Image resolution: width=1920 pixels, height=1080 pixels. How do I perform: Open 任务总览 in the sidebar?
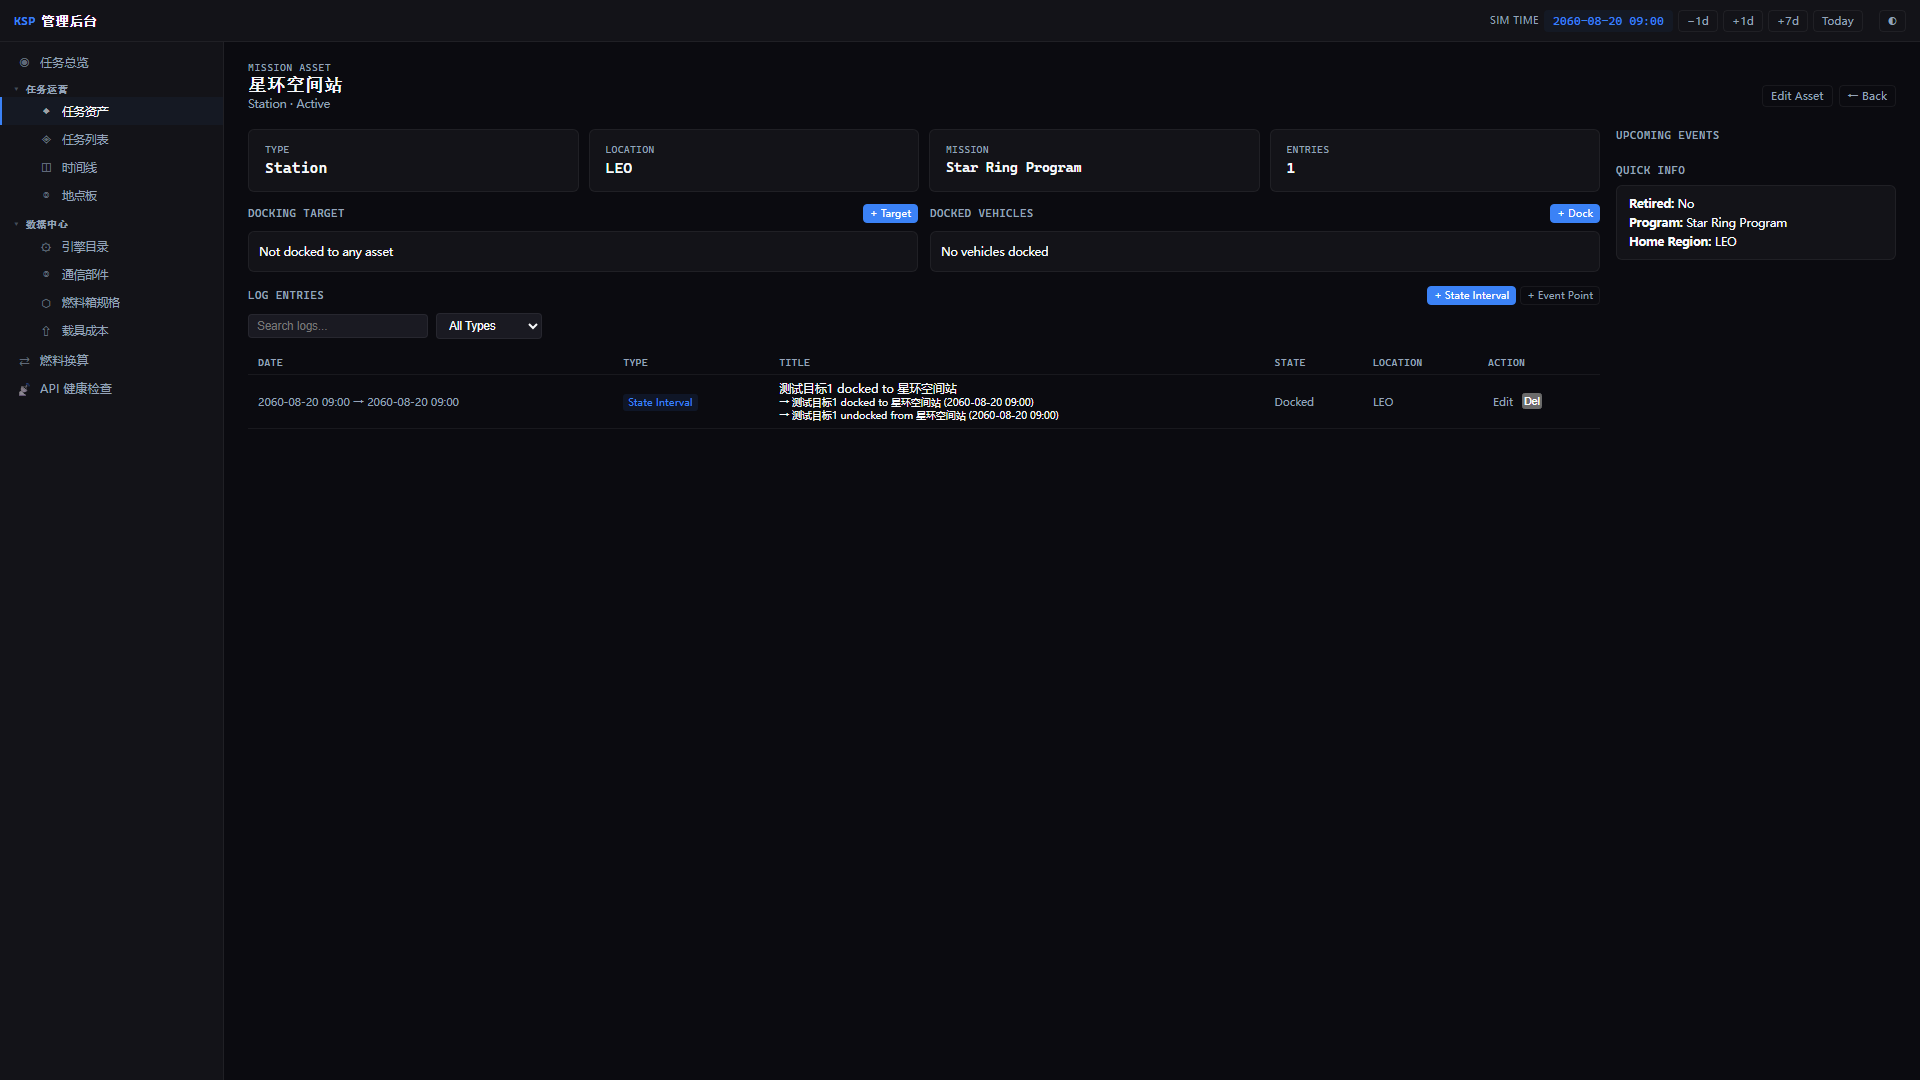[x=111, y=62]
